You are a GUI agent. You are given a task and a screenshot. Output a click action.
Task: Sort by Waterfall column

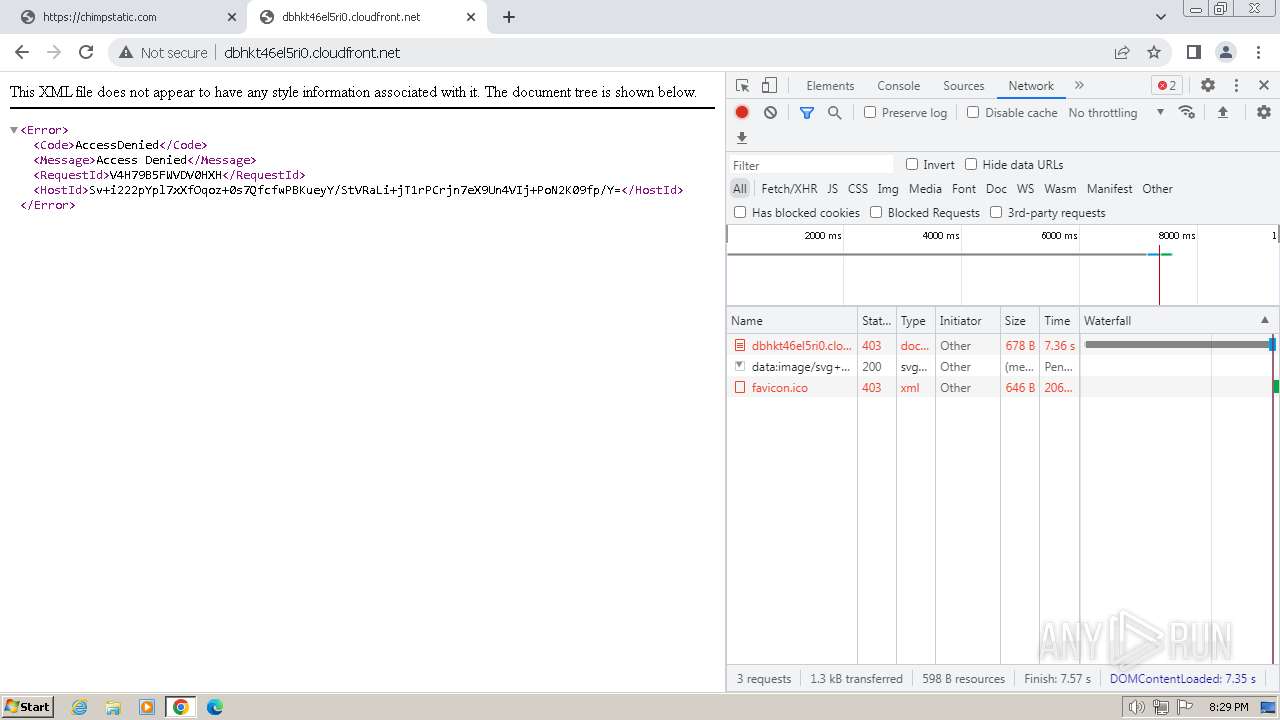pos(1177,320)
